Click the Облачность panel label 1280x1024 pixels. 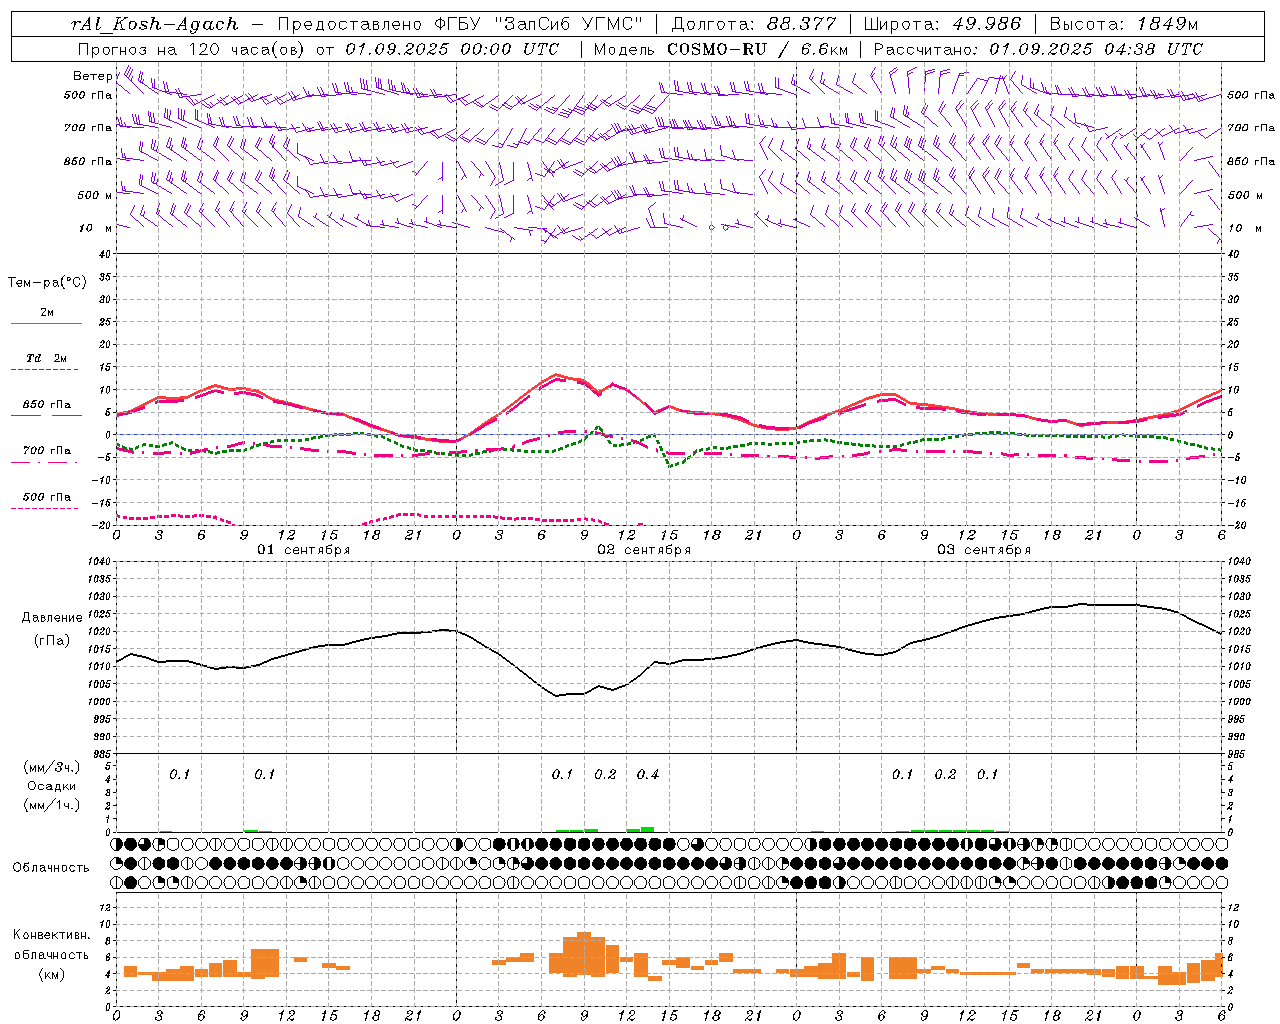tap(51, 867)
